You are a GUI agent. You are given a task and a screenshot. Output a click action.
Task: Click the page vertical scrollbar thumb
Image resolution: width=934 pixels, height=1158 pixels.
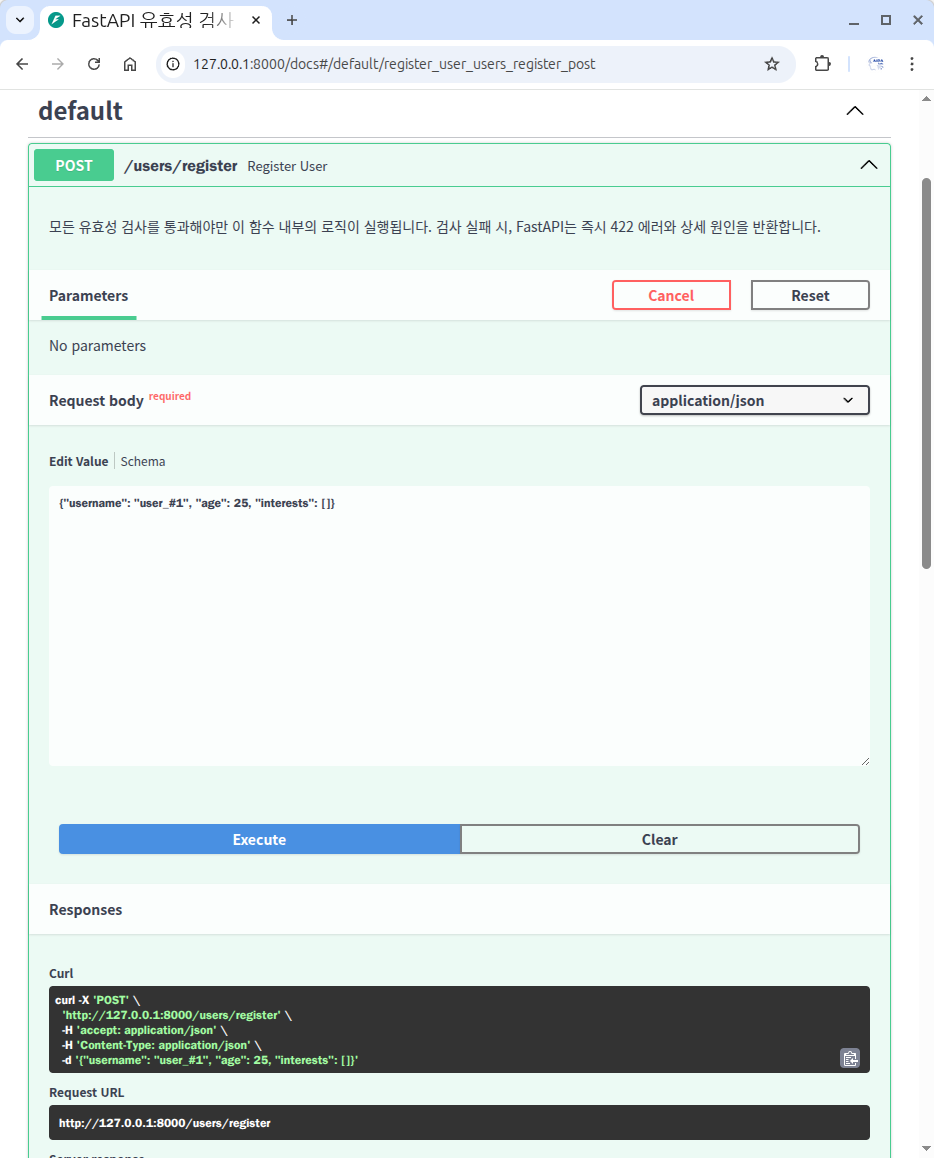click(926, 373)
